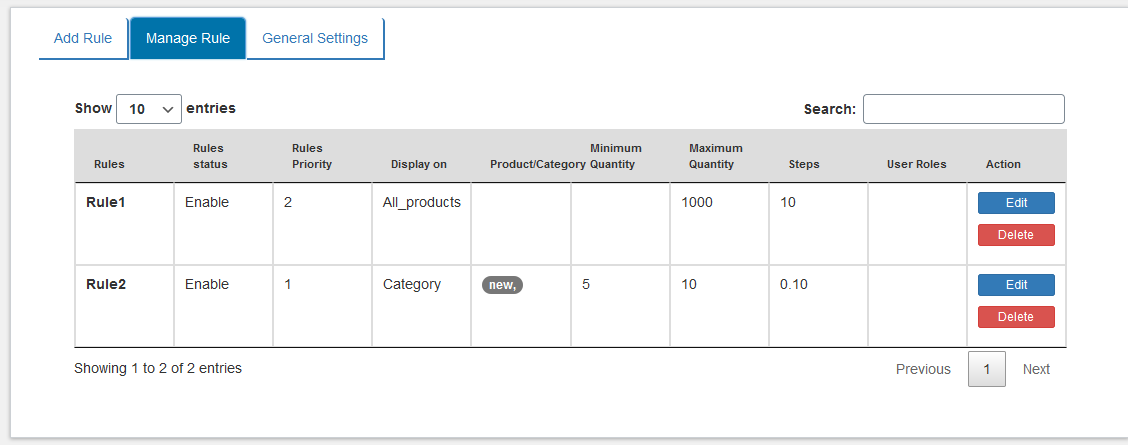This screenshot has height=445, width=1128.
Task: Sort by Display on column
Action: click(x=419, y=164)
